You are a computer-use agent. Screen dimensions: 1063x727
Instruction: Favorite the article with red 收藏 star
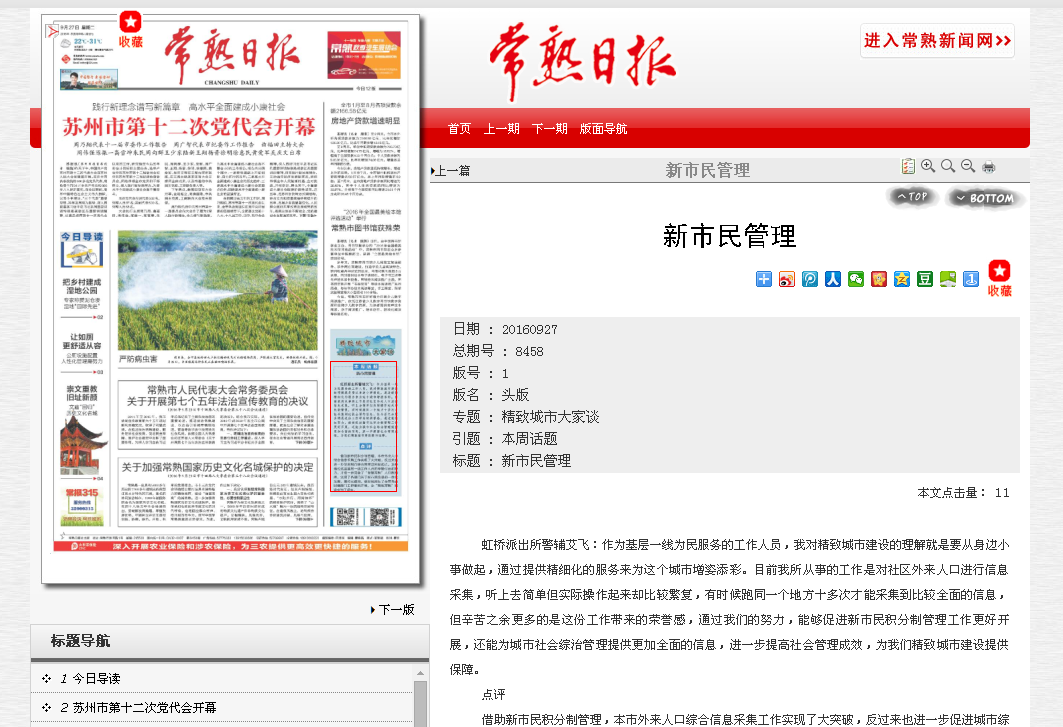pos(999,278)
